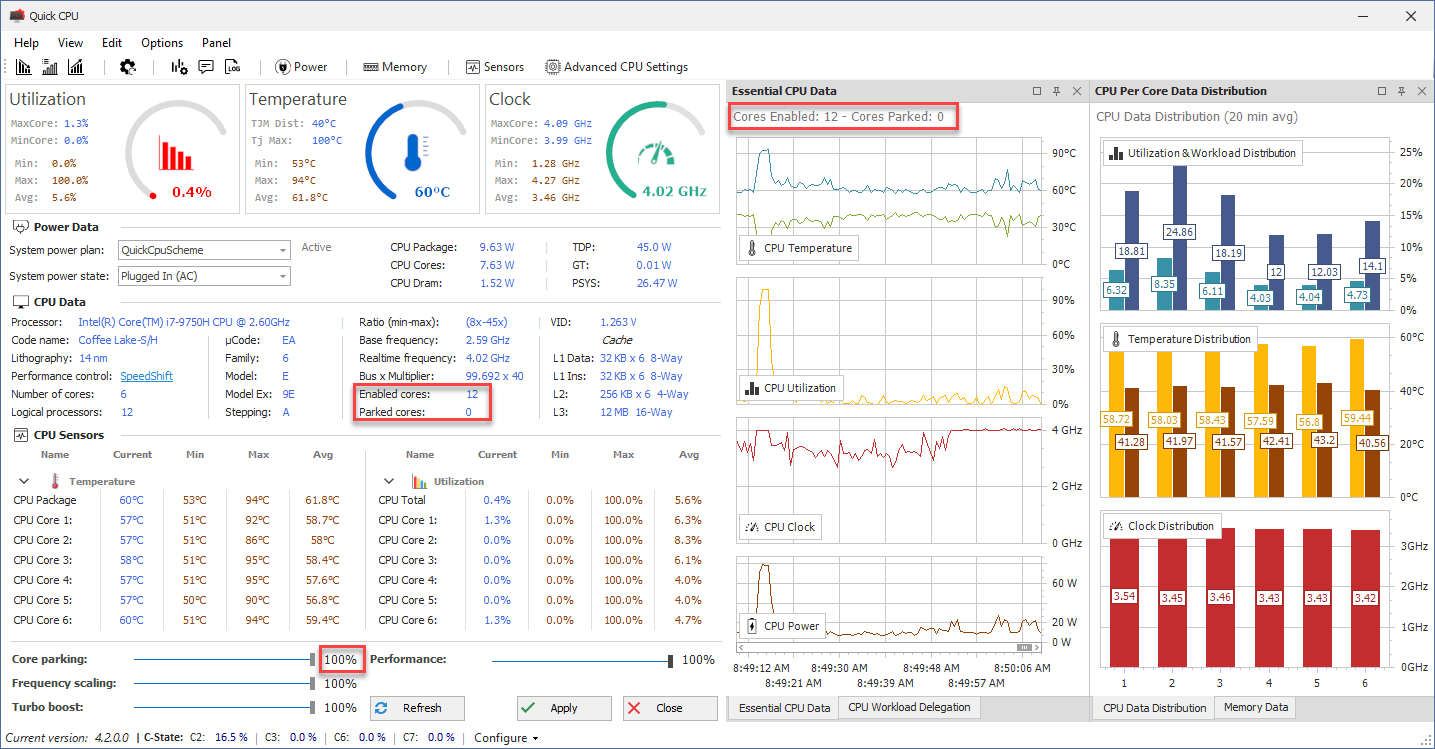1435x749 pixels.
Task: Click the Refresh button
Action: [x=417, y=708]
